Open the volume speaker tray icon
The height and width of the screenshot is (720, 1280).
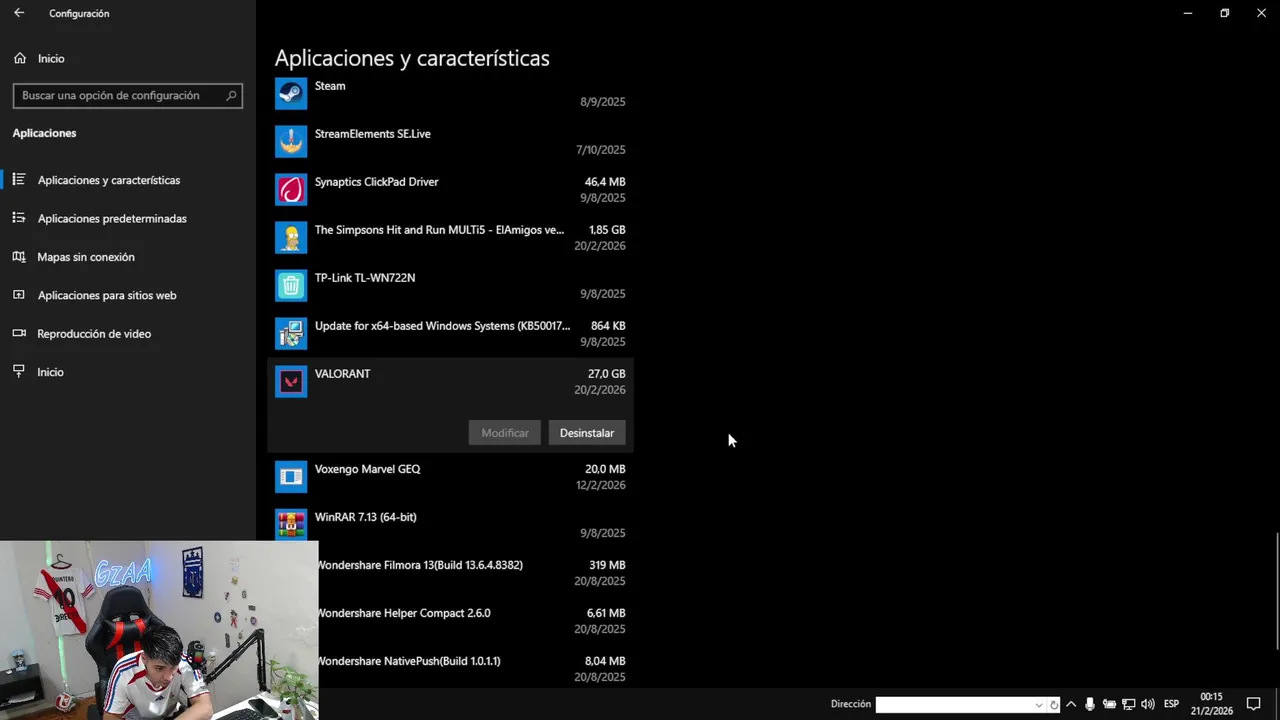[x=1148, y=704]
